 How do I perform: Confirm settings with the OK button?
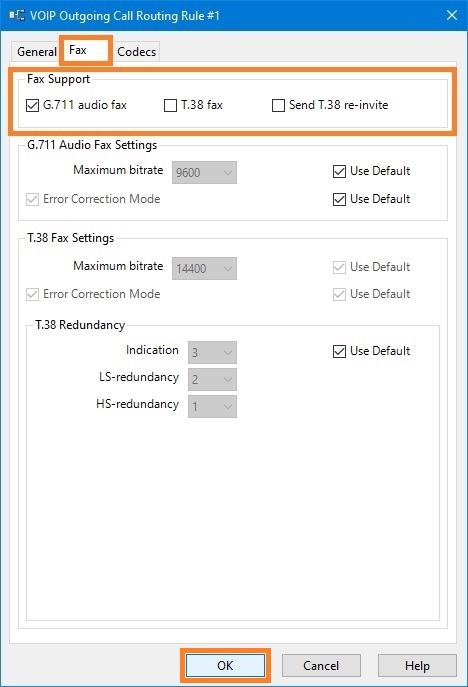tap(225, 666)
